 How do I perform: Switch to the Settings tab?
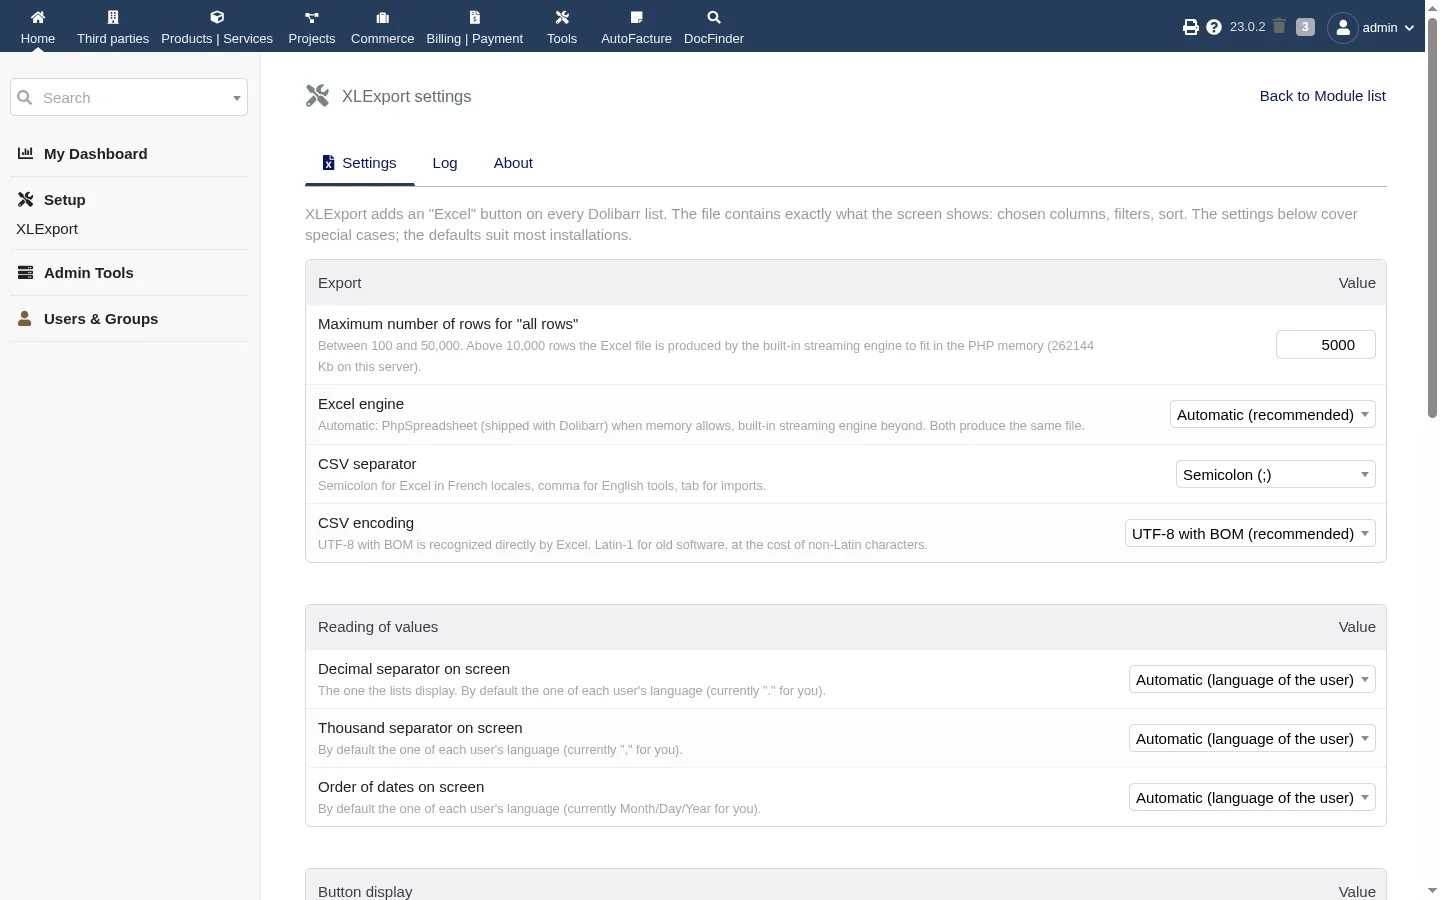pyautogui.click(x=359, y=163)
